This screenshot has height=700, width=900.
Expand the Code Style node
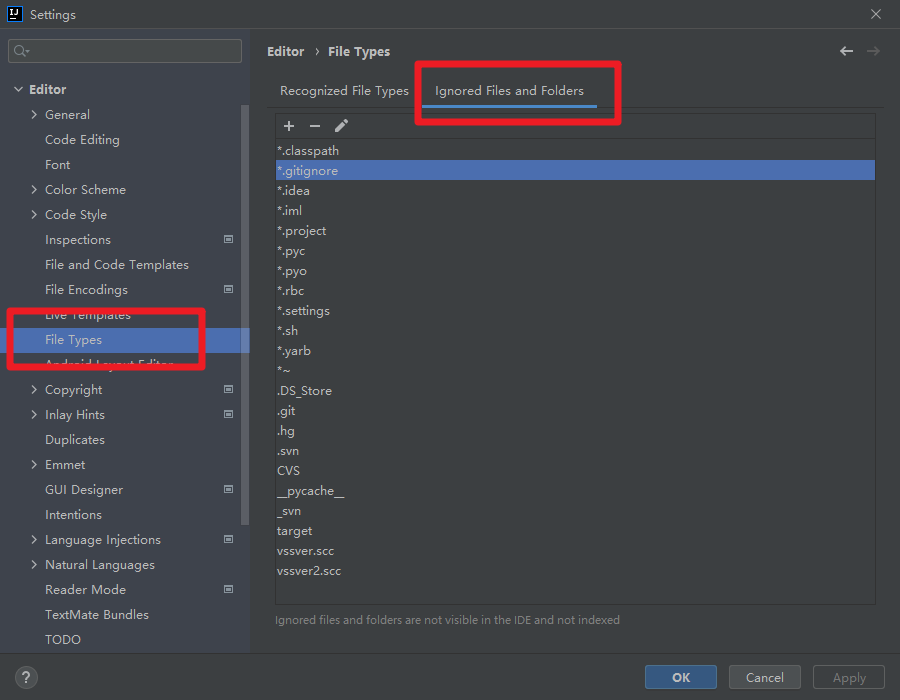34,215
